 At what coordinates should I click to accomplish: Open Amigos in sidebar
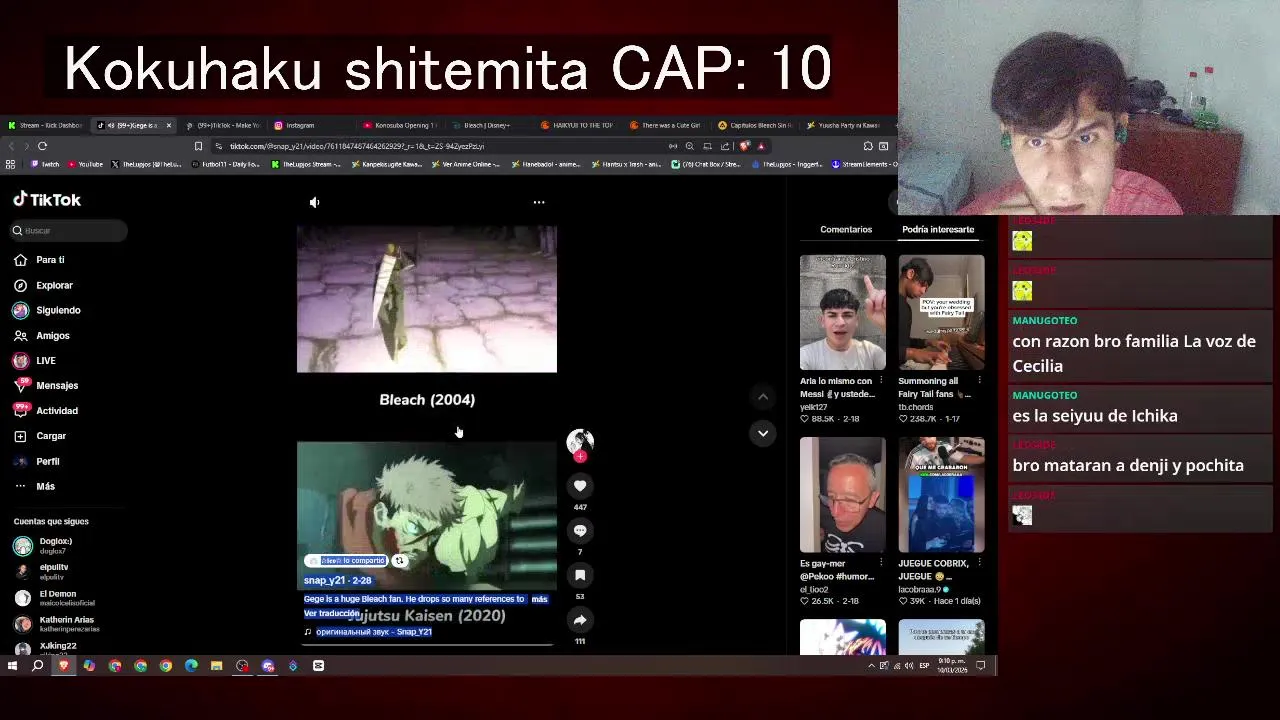coord(42,336)
